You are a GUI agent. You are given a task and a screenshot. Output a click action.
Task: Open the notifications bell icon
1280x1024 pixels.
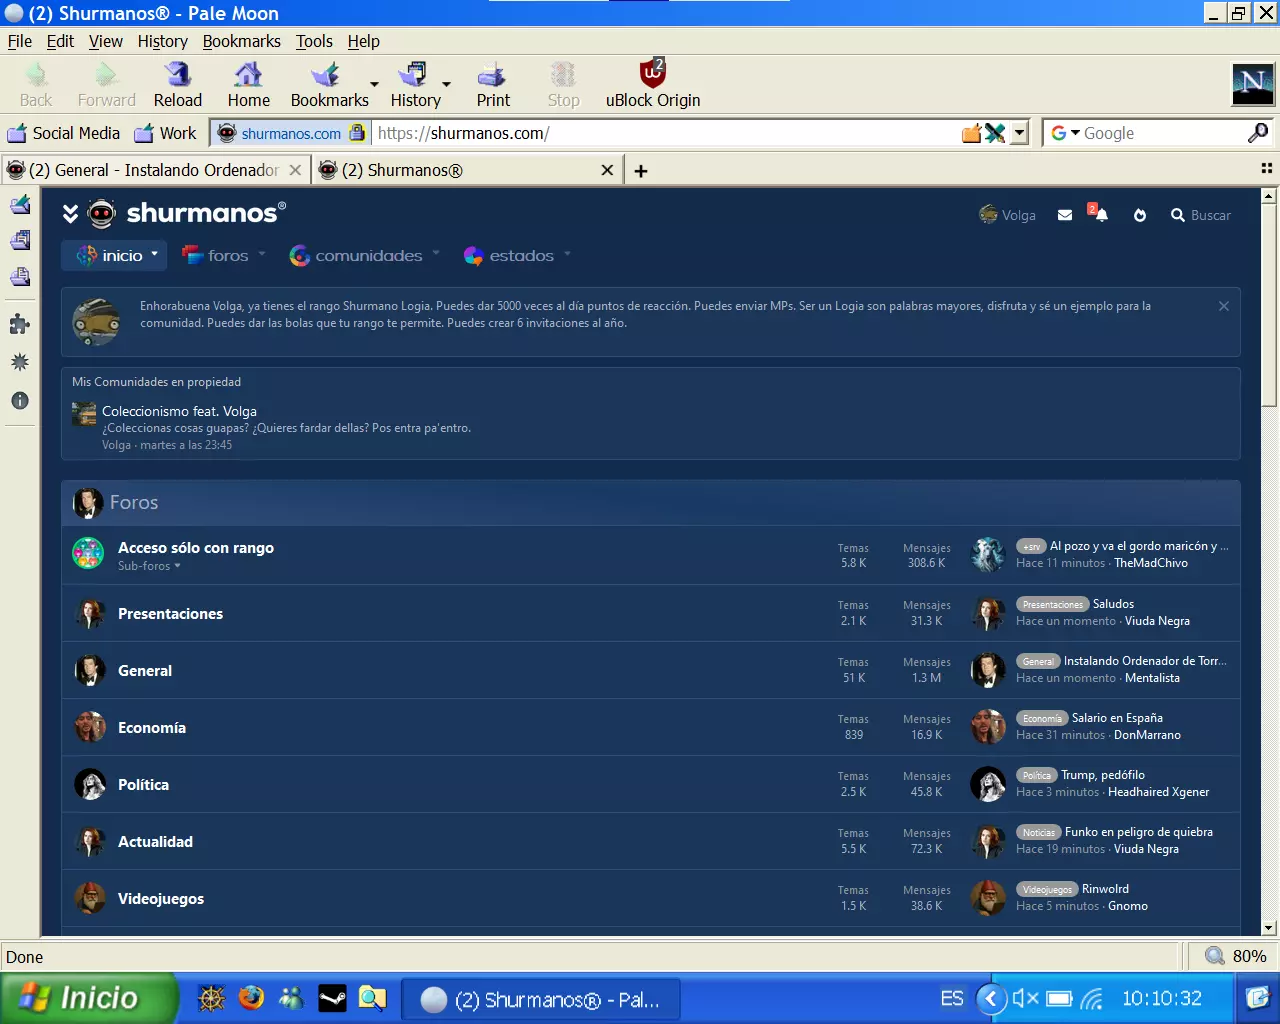click(x=1099, y=214)
